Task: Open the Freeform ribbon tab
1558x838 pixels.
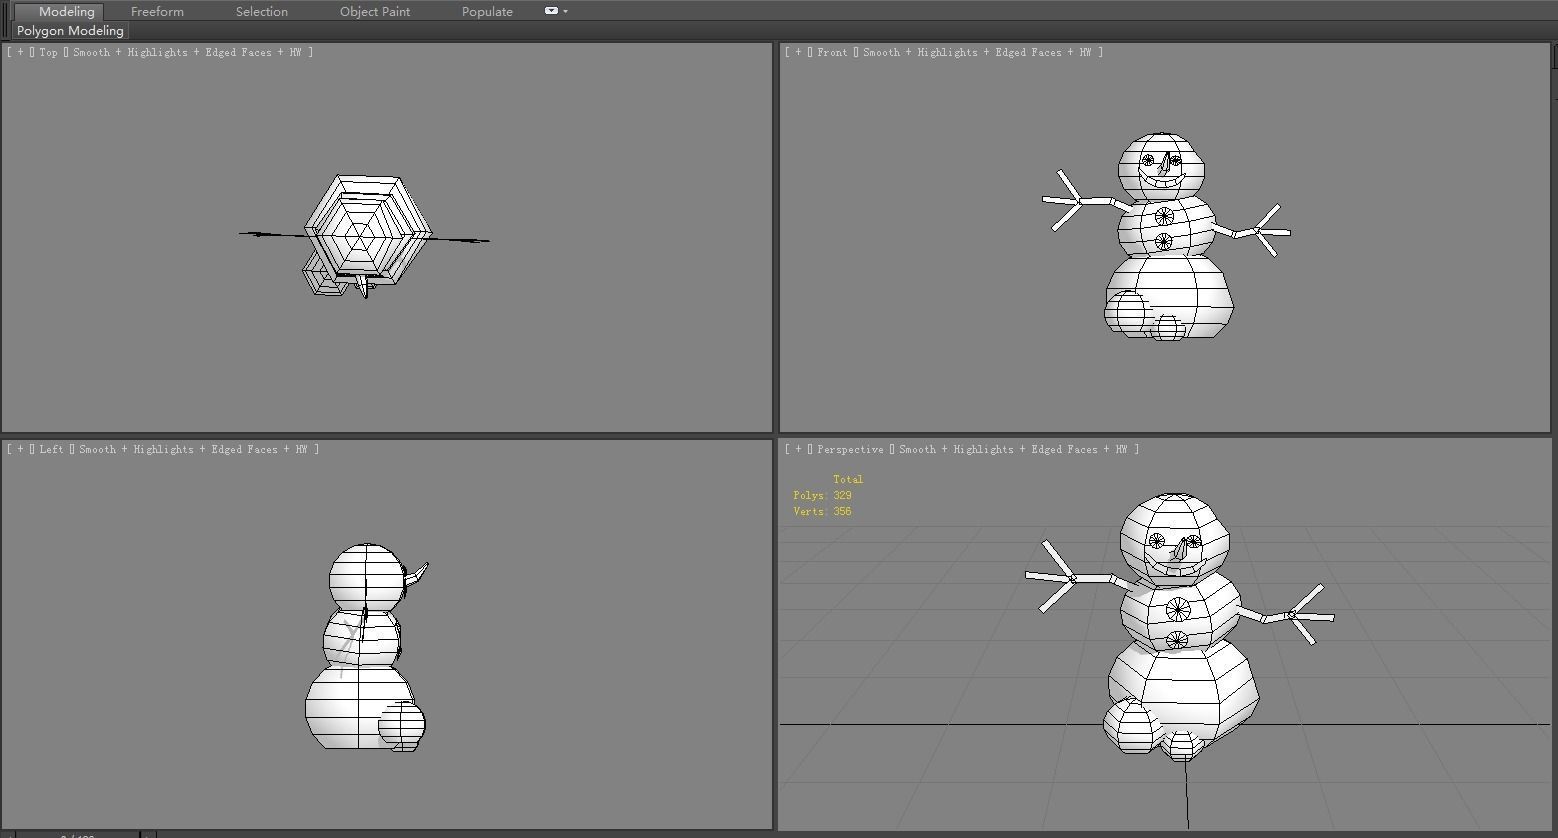Action: coord(157,11)
